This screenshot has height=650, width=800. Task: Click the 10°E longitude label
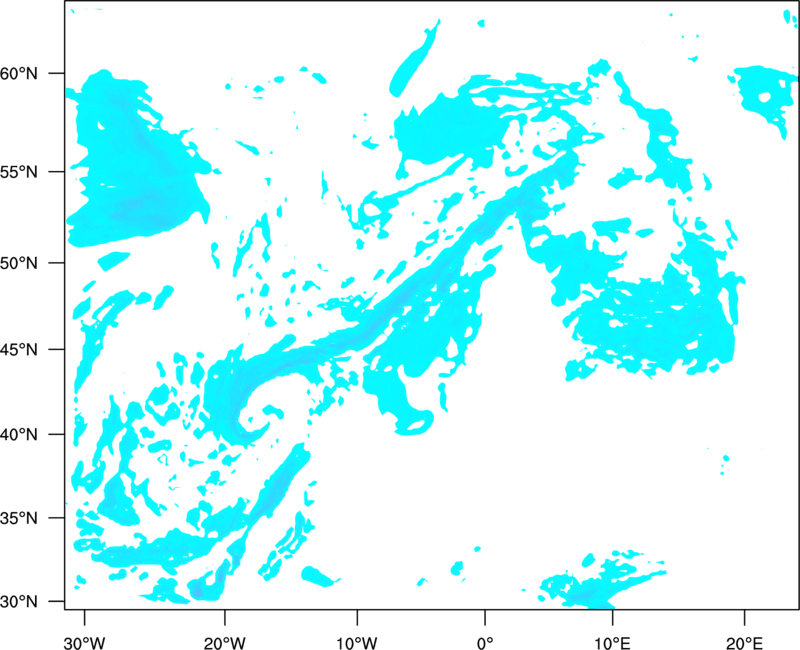[613, 643]
